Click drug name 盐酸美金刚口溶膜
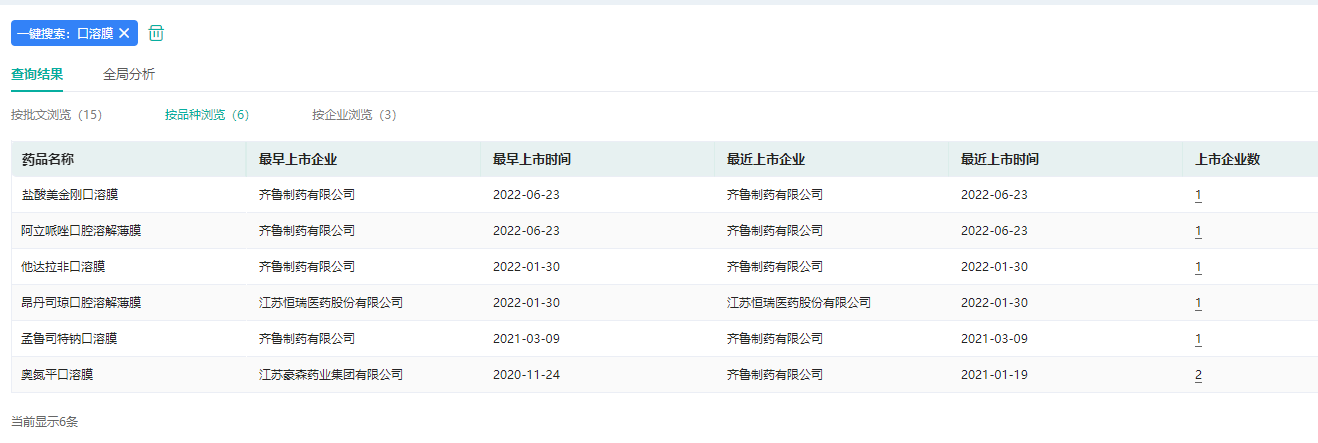The image size is (1318, 443). pyautogui.click(x=70, y=195)
